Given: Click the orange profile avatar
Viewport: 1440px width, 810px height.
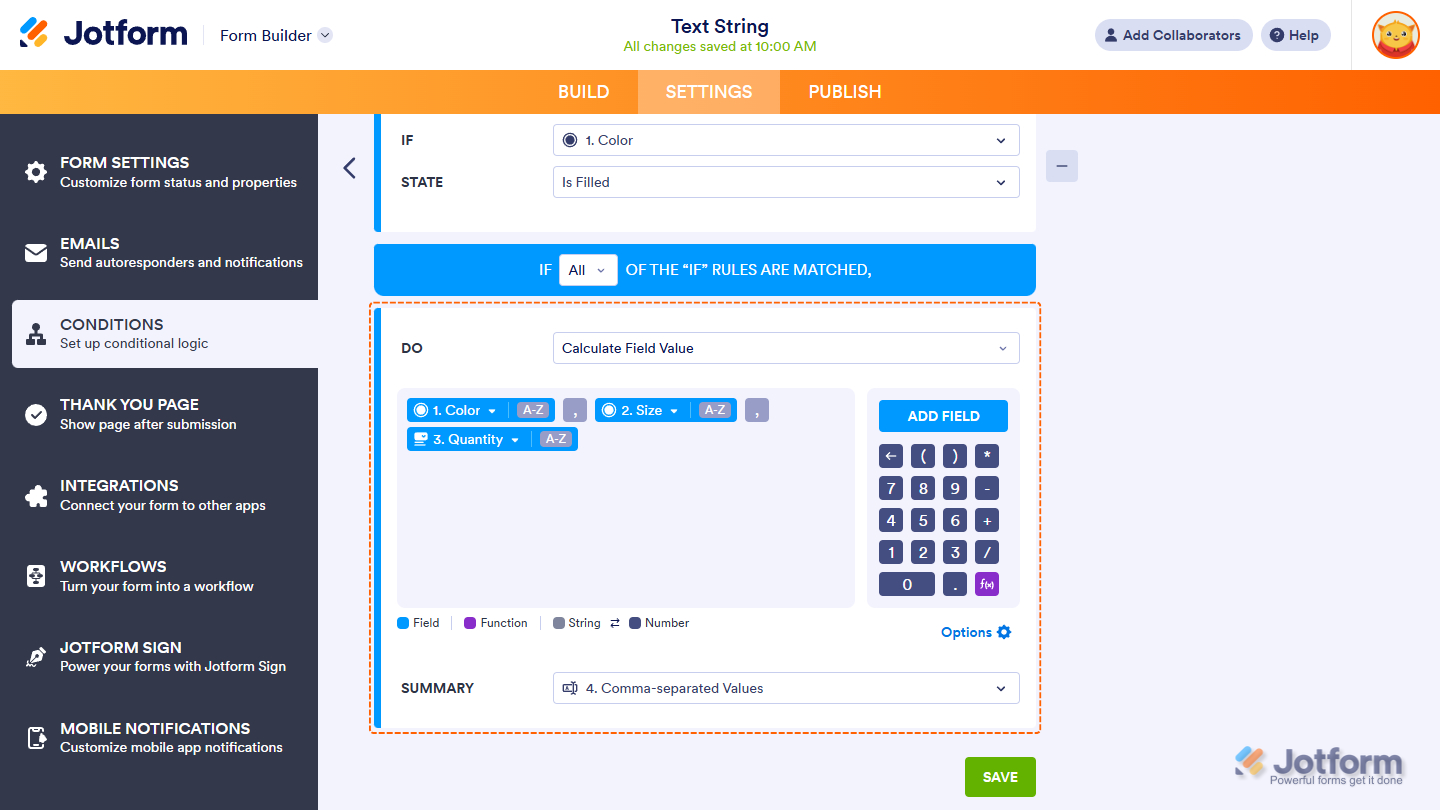Looking at the screenshot, I should coord(1395,35).
